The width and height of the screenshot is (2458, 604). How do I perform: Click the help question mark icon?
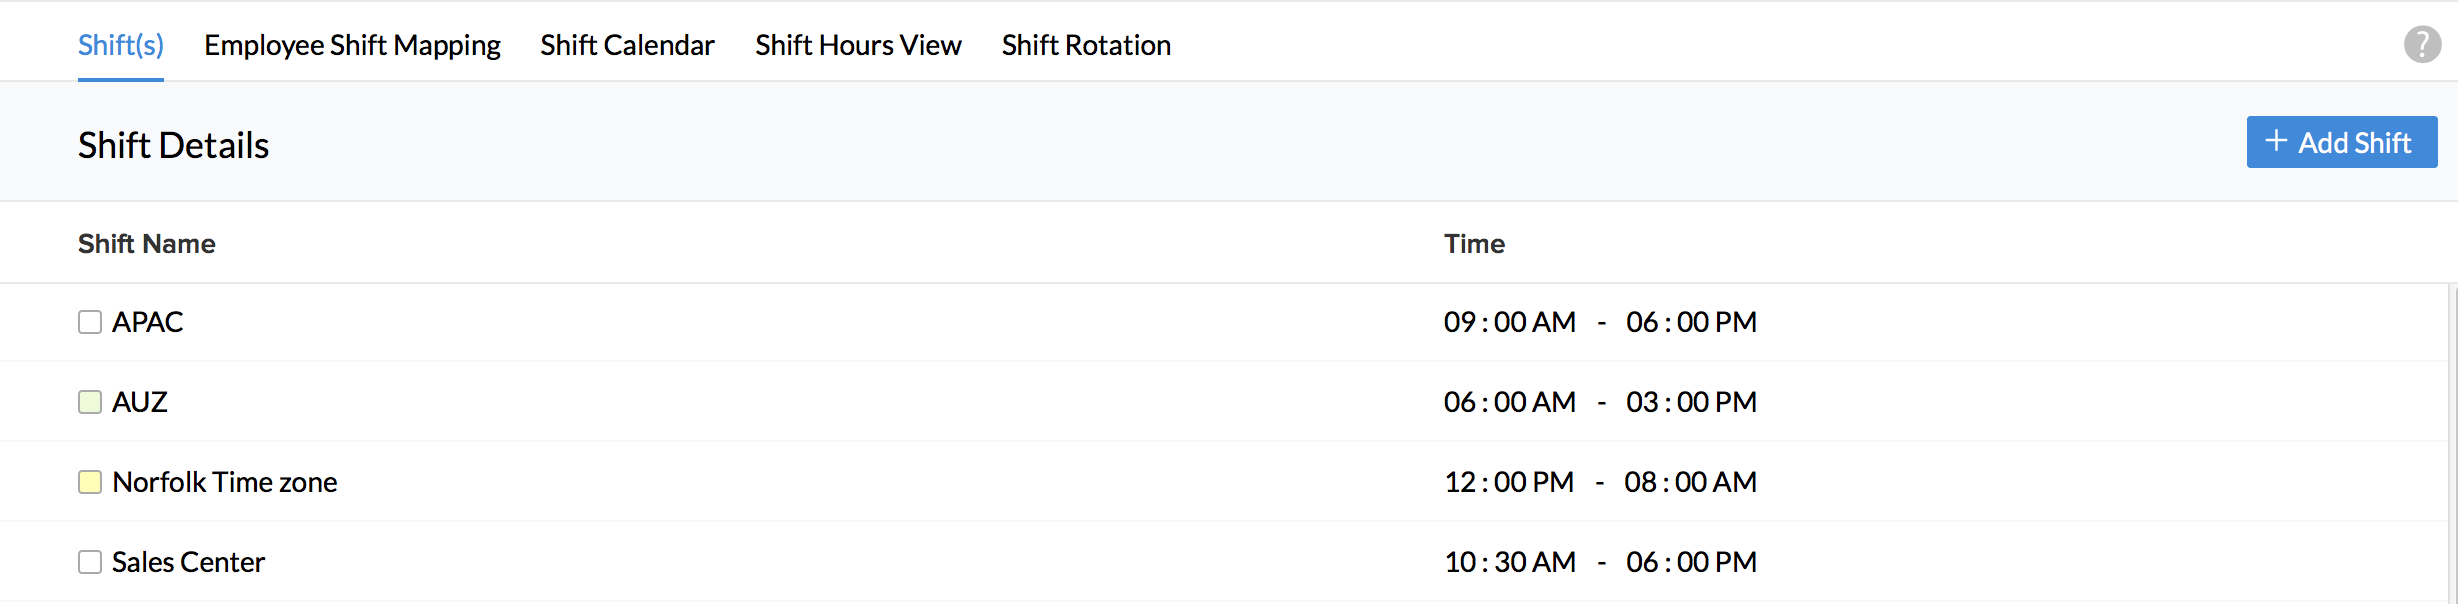click(x=2422, y=44)
